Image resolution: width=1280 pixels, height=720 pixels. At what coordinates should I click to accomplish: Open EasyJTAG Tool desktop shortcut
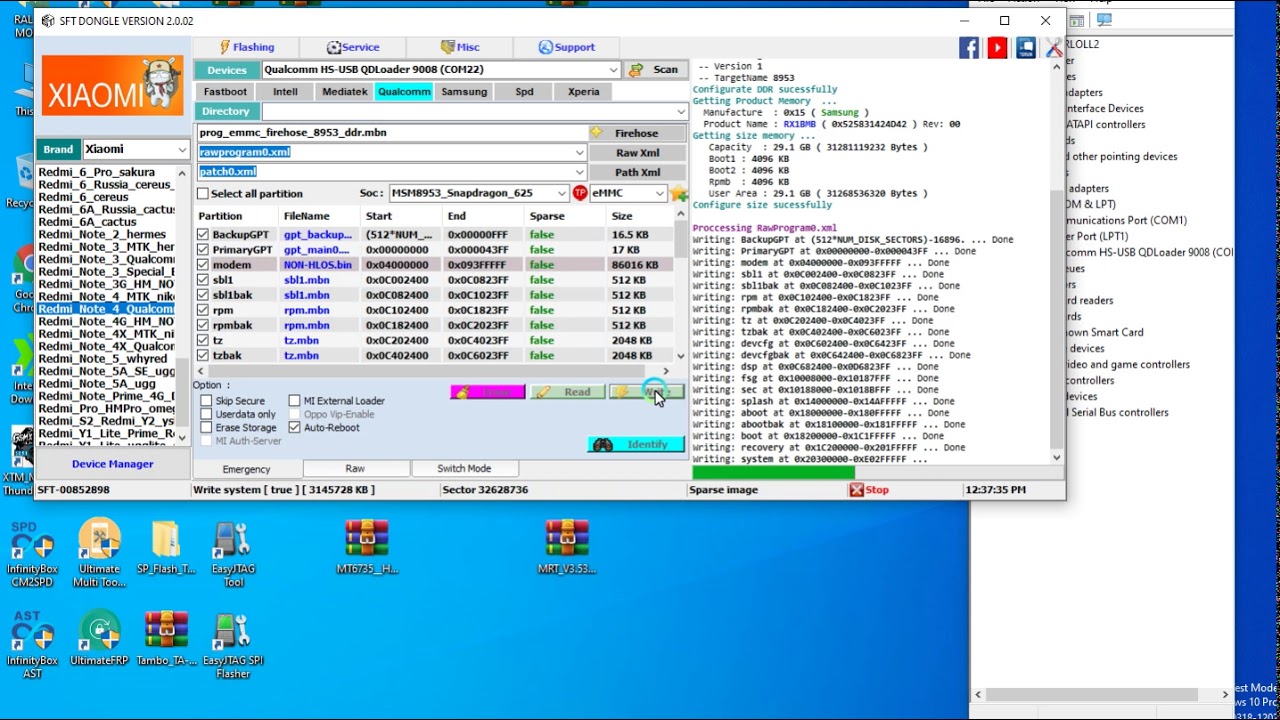point(233,554)
